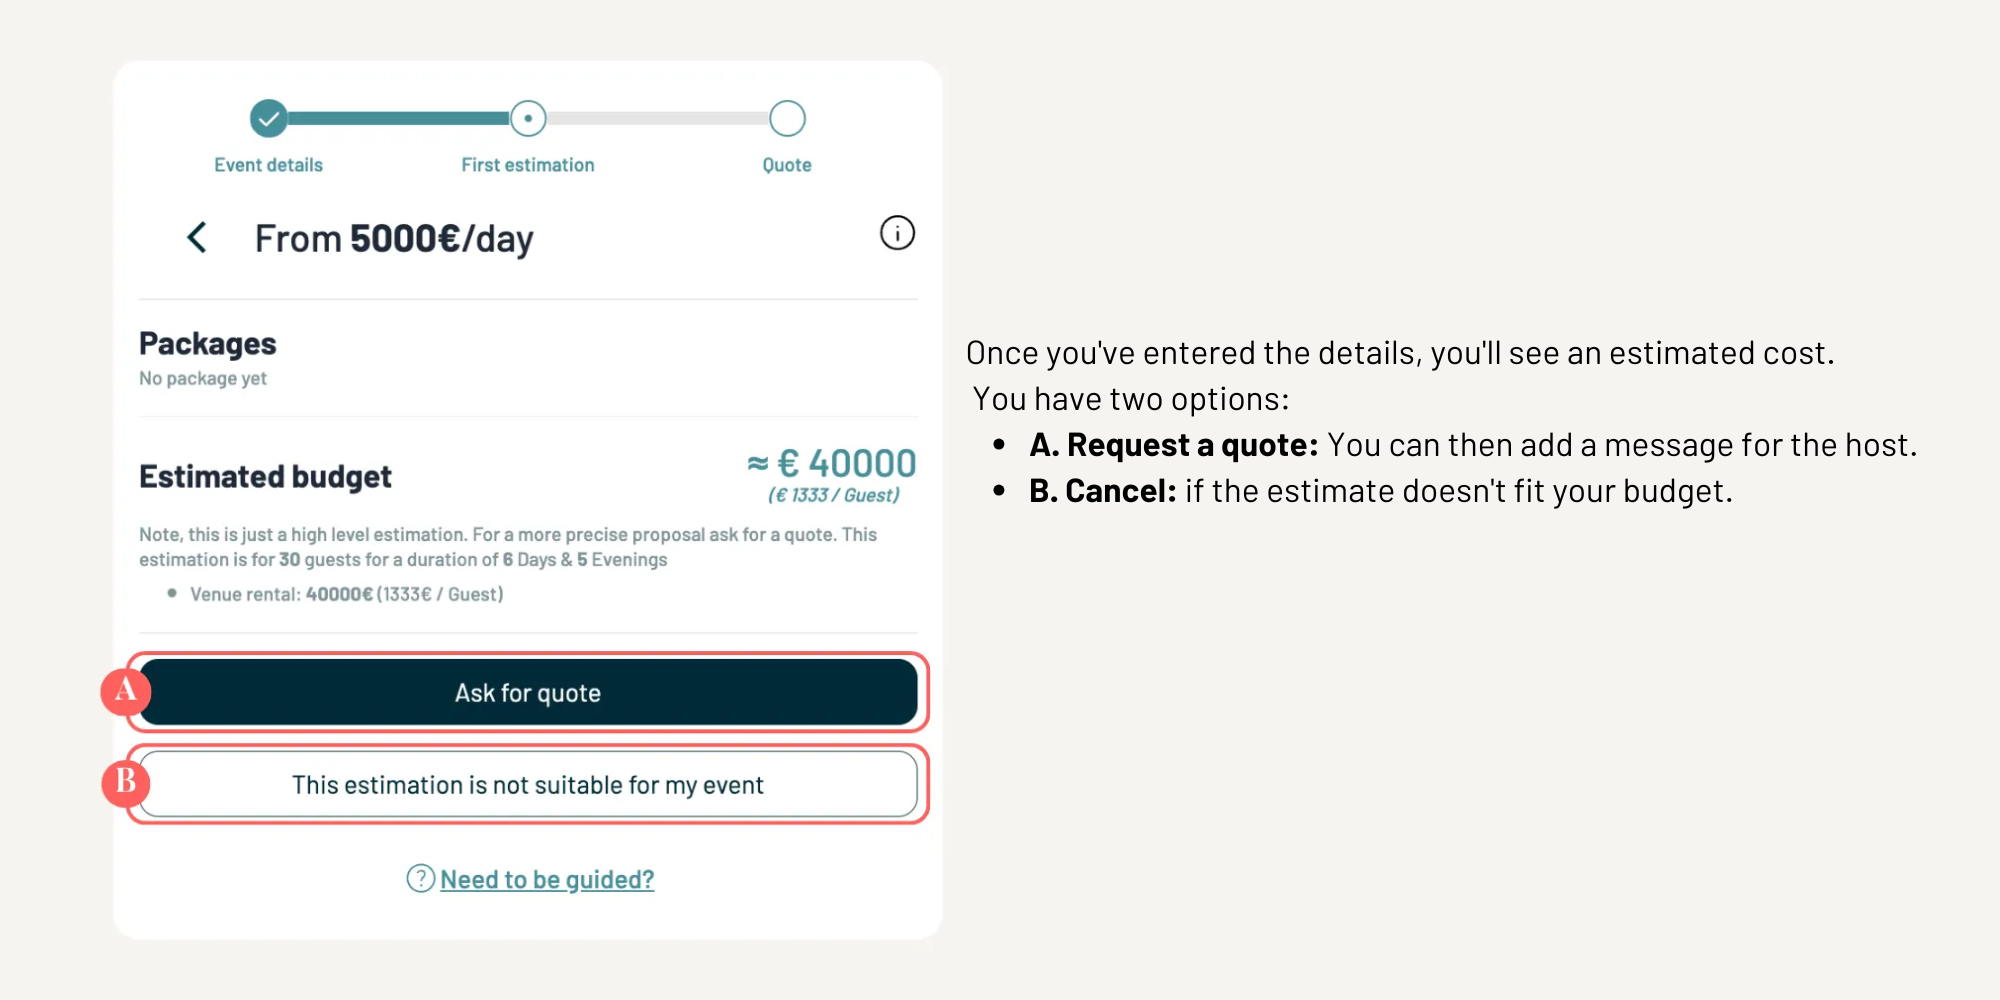Click the unfilled grey progress bar segment
This screenshot has height=1000, width=2000.
[657, 119]
